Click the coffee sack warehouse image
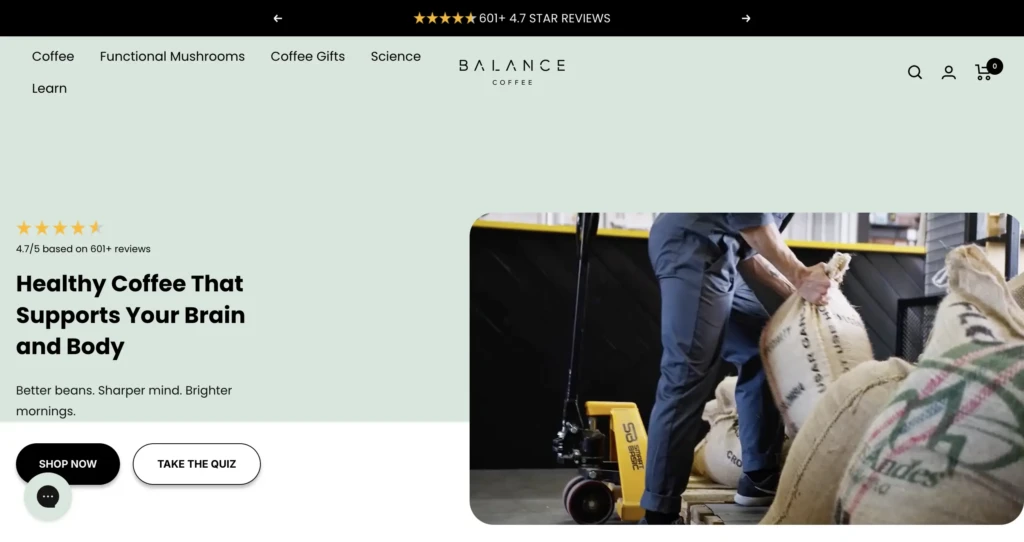 tap(746, 368)
